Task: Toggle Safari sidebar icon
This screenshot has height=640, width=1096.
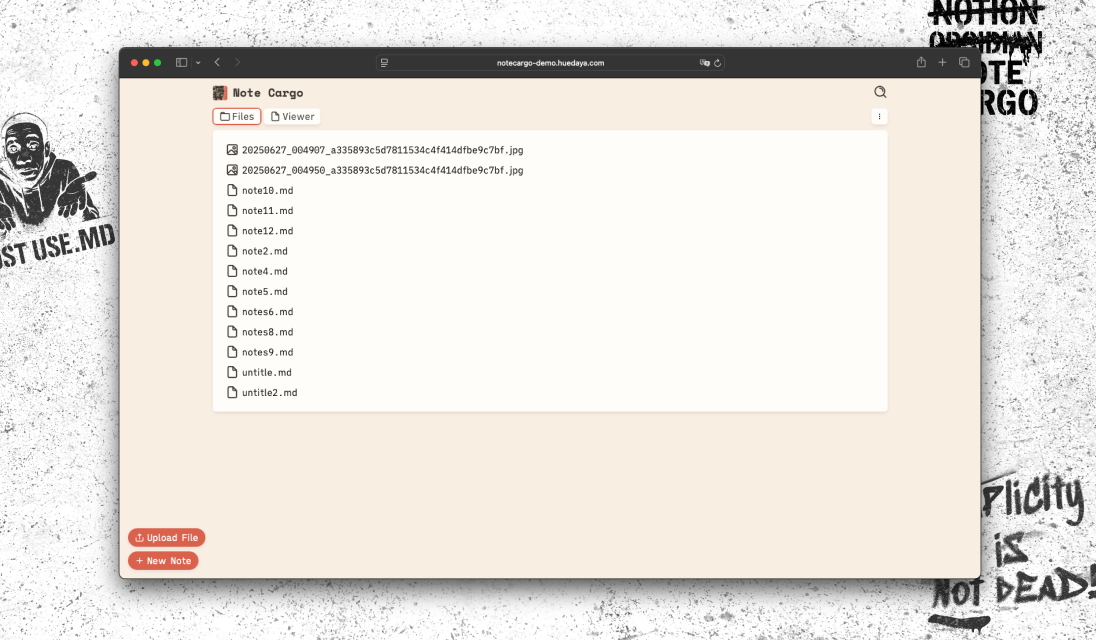Action: pos(181,63)
